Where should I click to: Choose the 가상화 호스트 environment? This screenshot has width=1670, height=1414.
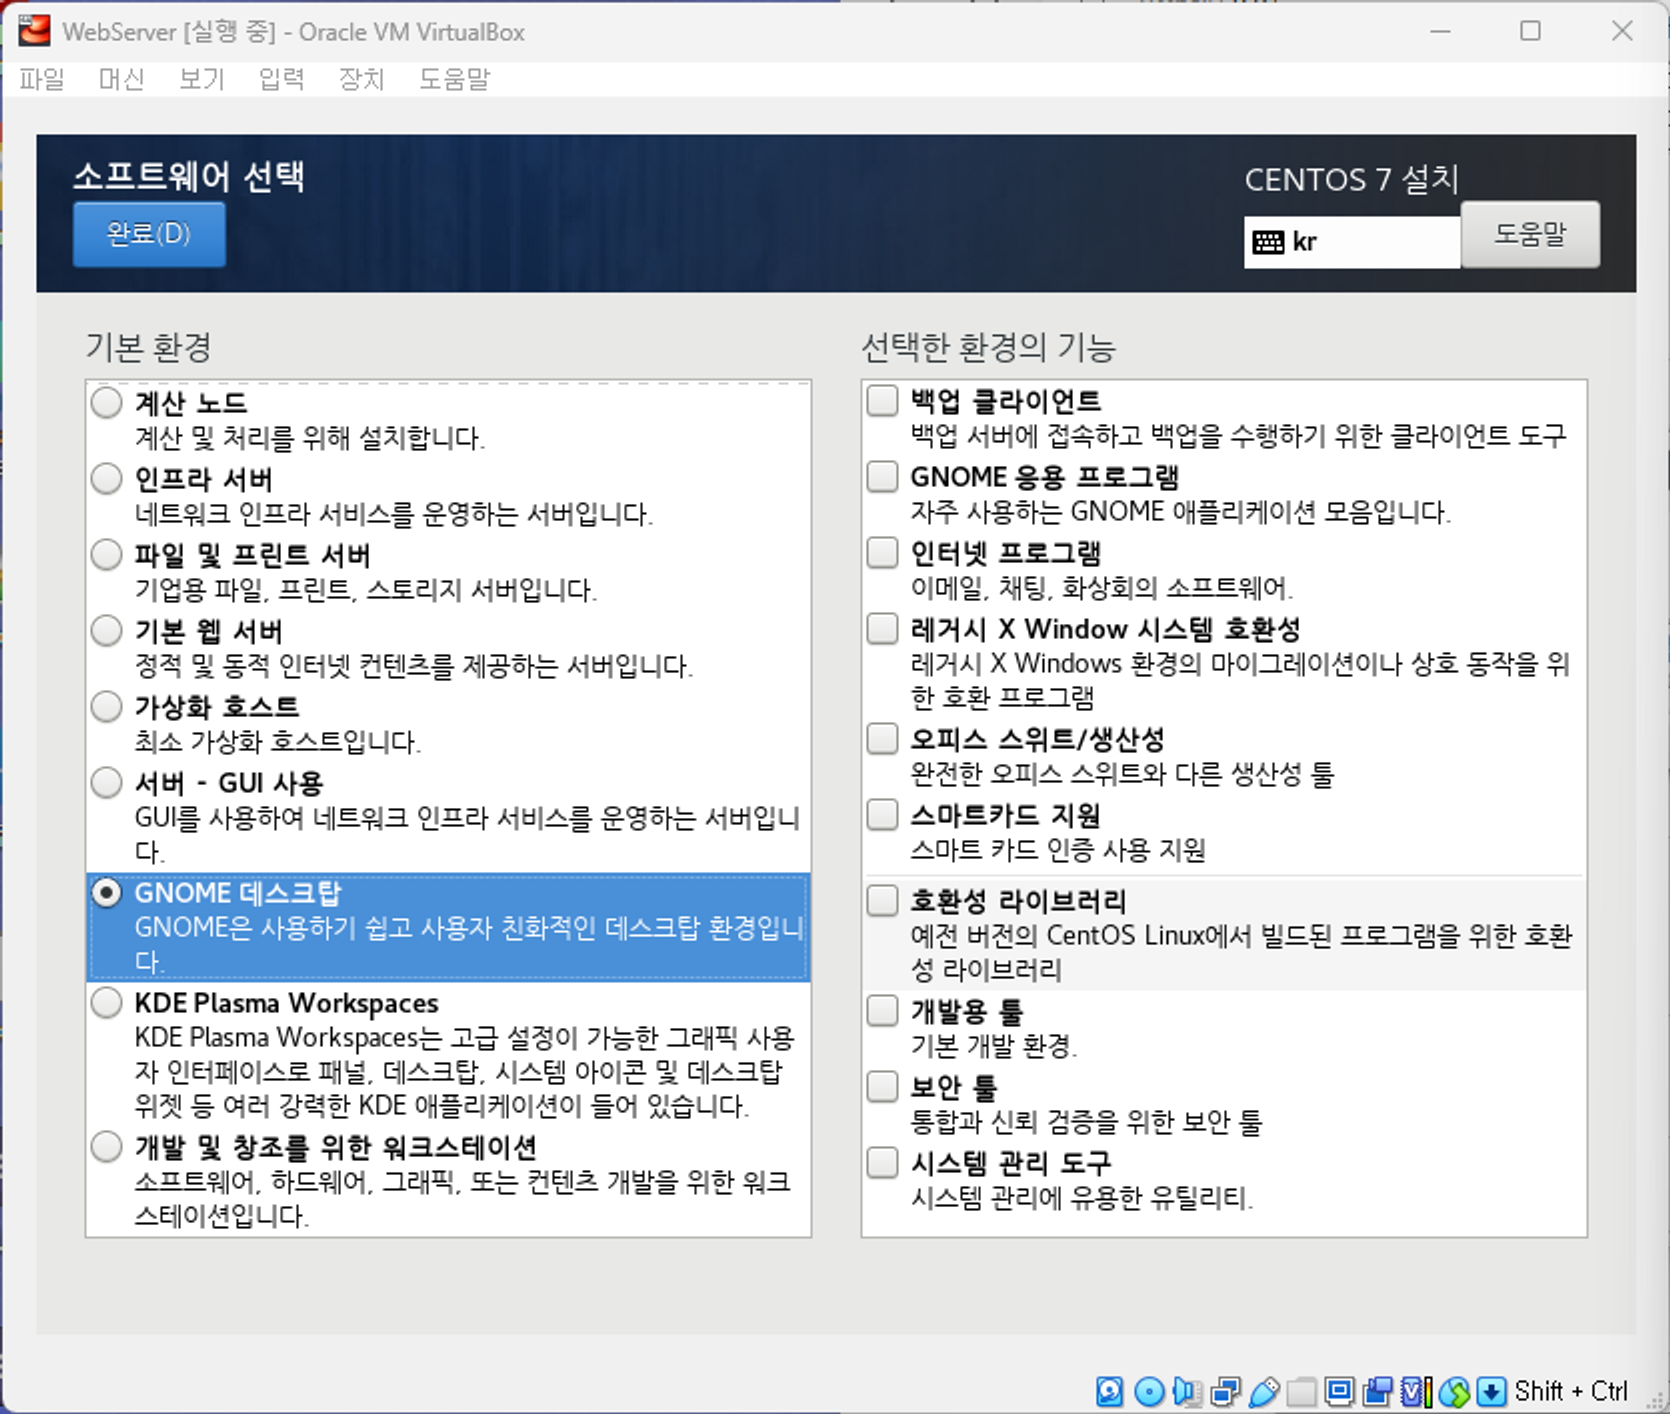pyautogui.click(x=107, y=707)
